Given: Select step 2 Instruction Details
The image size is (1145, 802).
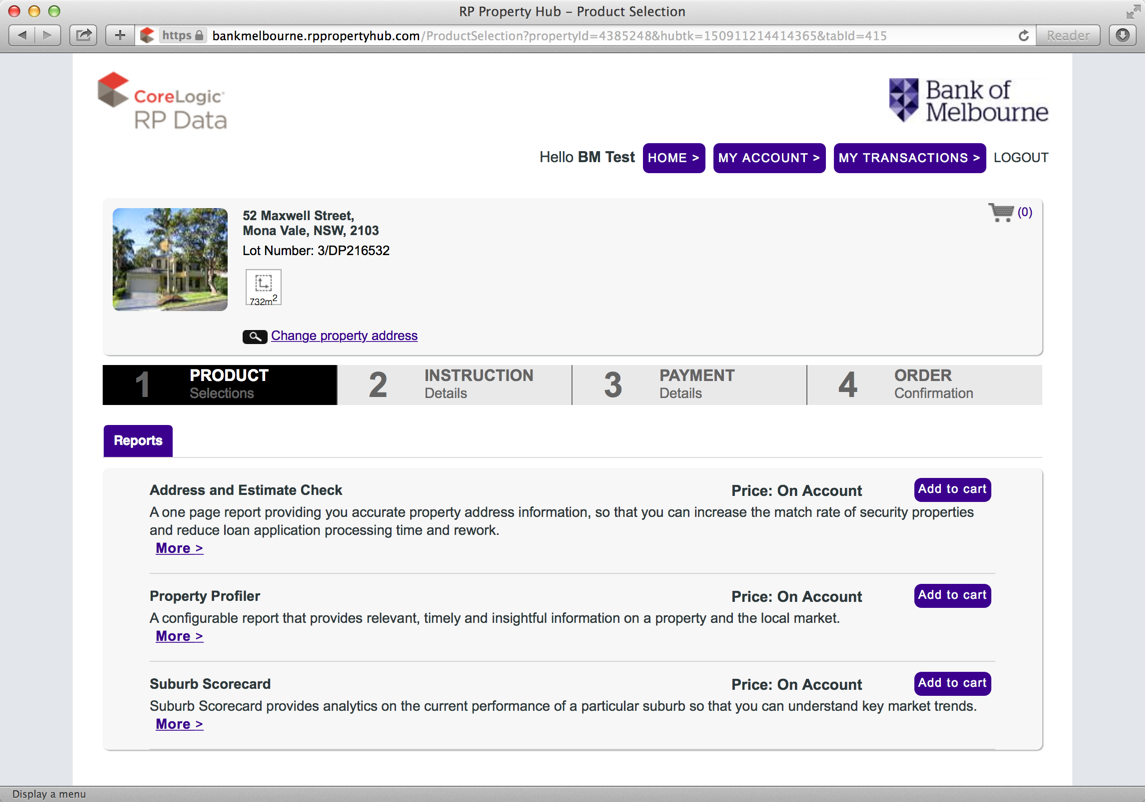Looking at the screenshot, I should (x=455, y=385).
